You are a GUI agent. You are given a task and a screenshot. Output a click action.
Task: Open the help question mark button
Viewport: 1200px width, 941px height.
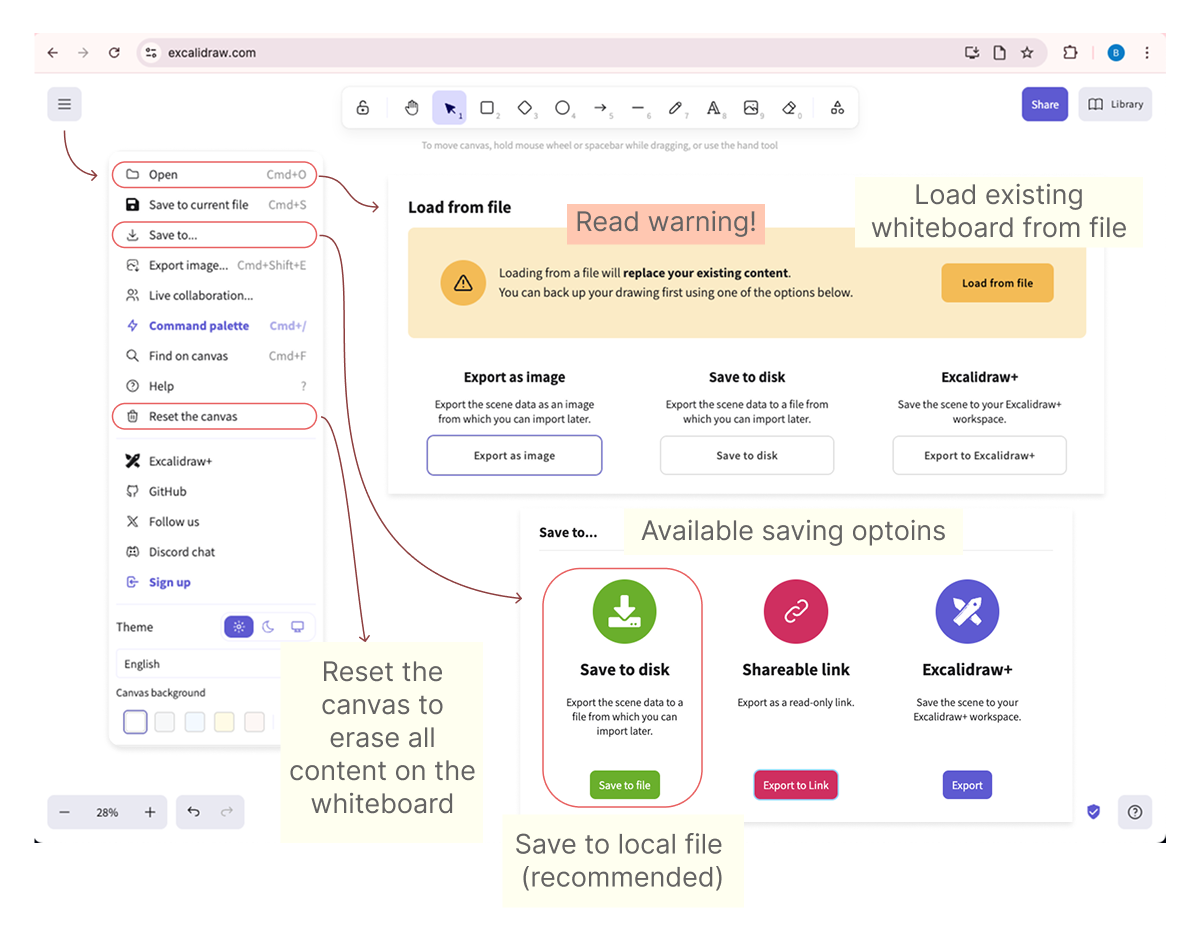pyautogui.click(x=1135, y=812)
